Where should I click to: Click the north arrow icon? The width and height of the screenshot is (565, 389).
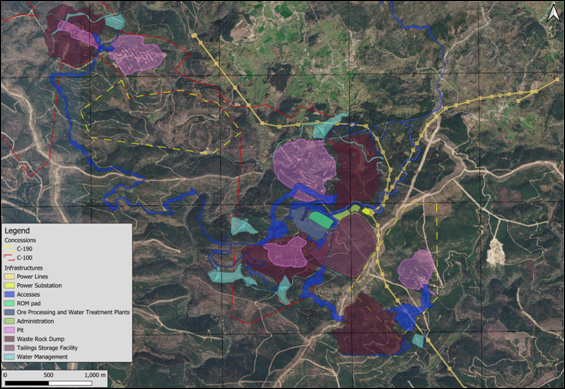553,14
